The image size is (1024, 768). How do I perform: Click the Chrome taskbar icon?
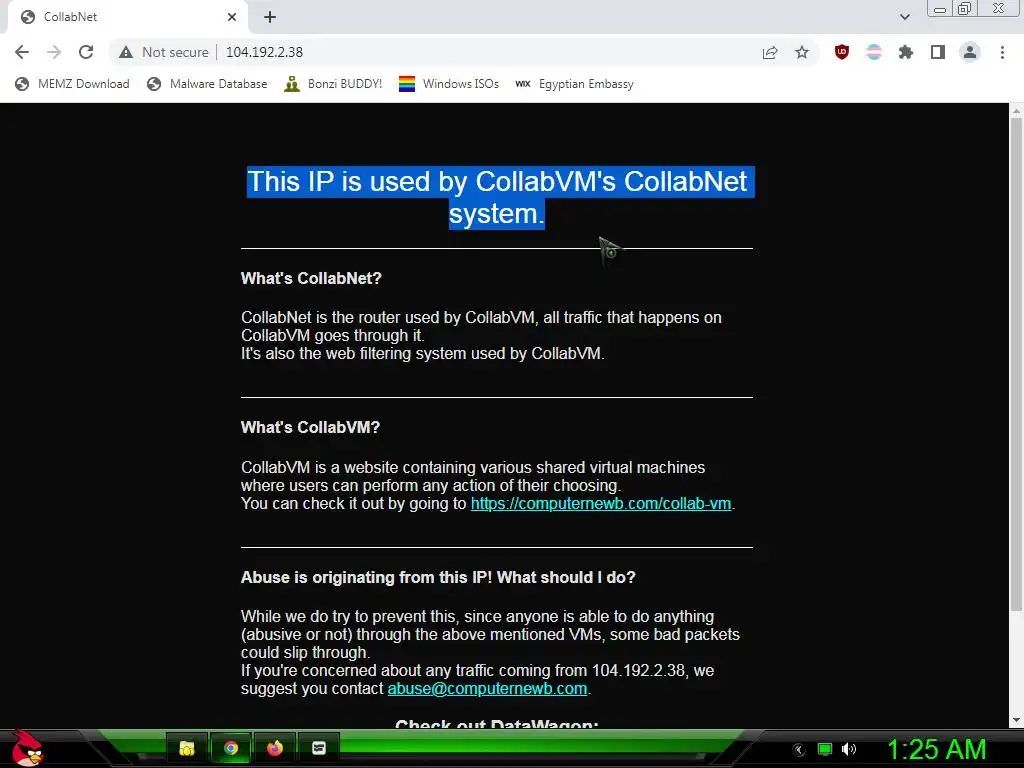pos(231,748)
